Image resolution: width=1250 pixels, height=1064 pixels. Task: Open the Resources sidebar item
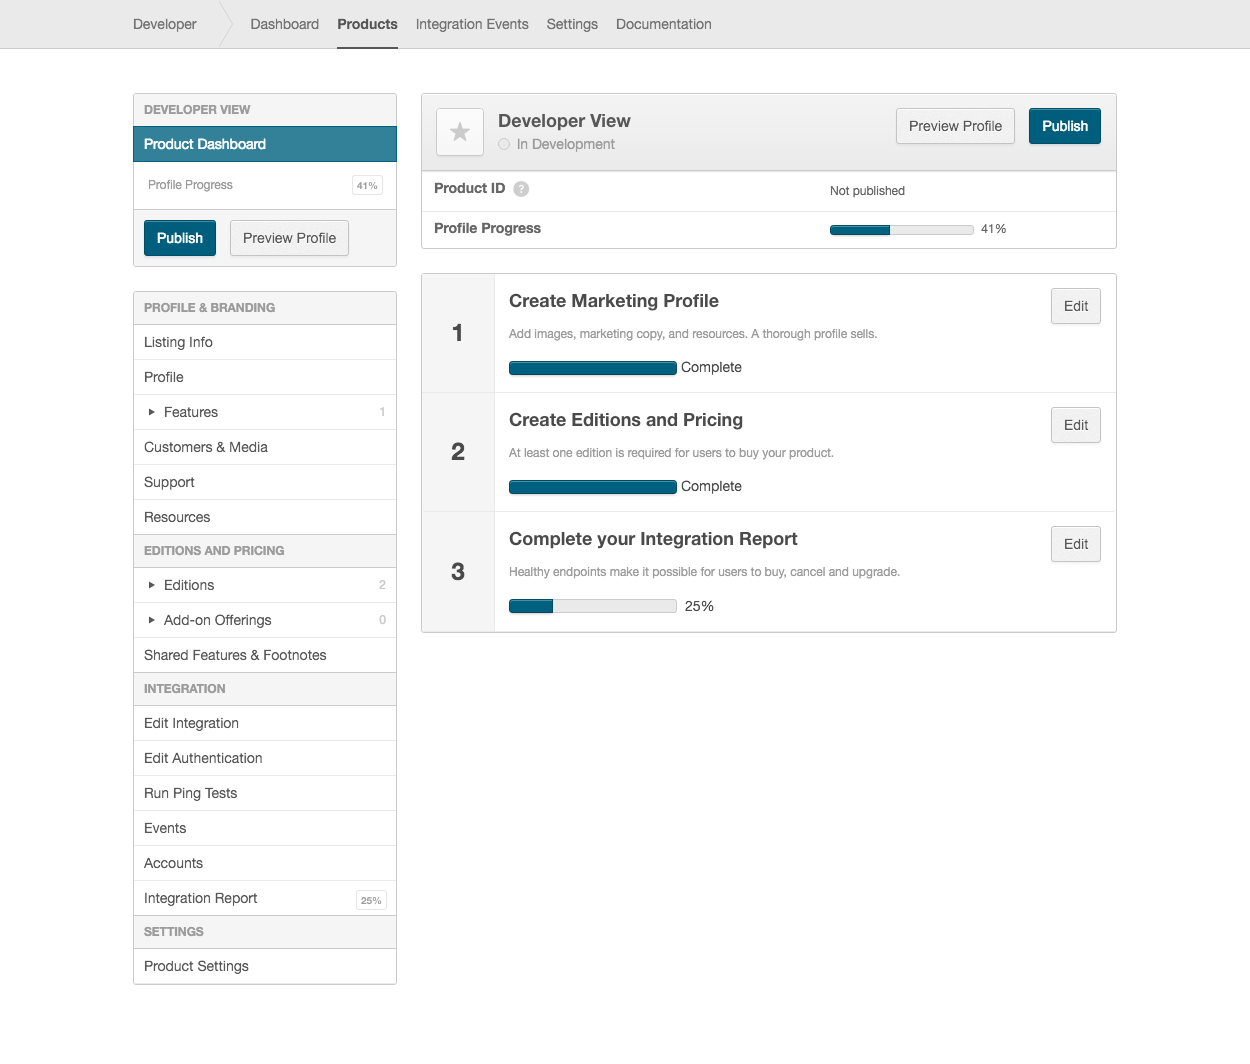coord(265,517)
